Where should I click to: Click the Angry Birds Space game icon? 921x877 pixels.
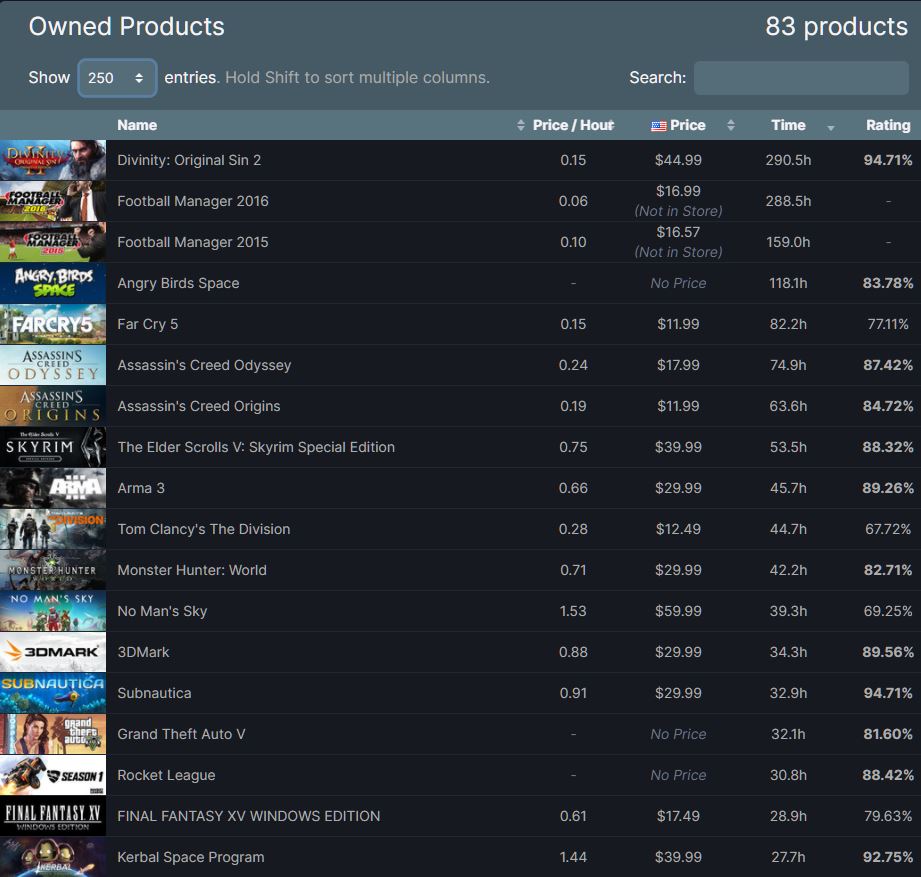tap(52, 283)
